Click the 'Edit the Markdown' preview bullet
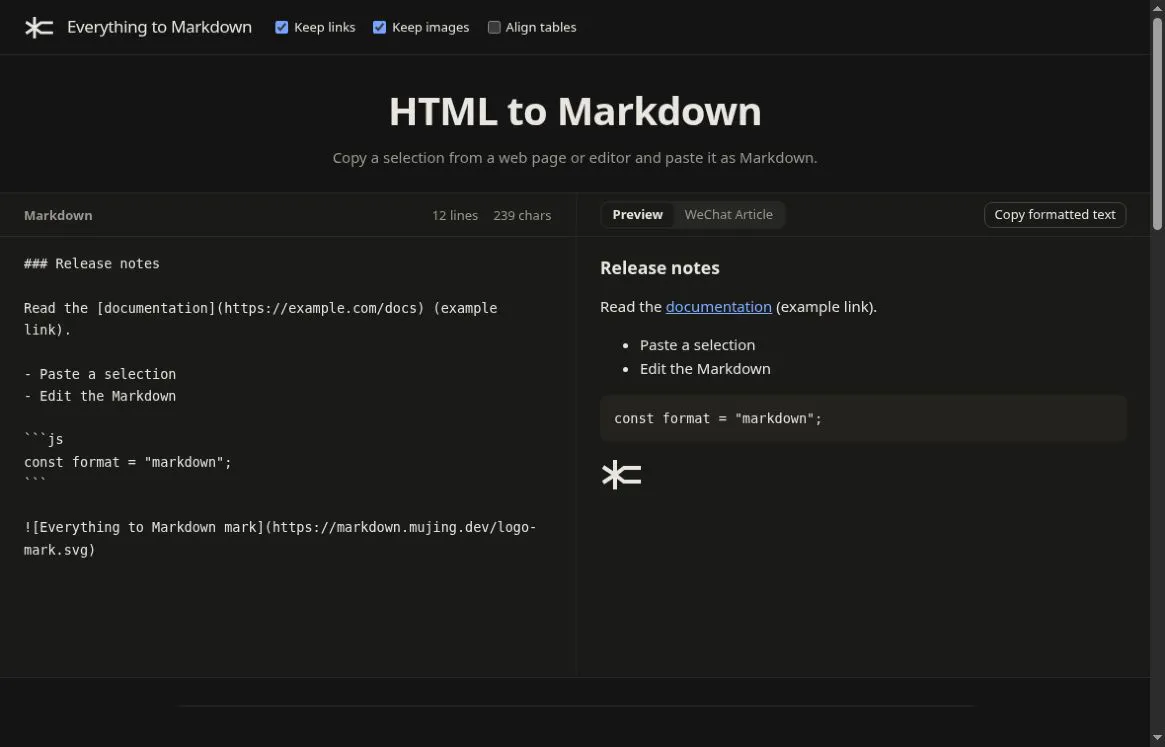The height and width of the screenshot is (747, 1165). pos(705,369)
